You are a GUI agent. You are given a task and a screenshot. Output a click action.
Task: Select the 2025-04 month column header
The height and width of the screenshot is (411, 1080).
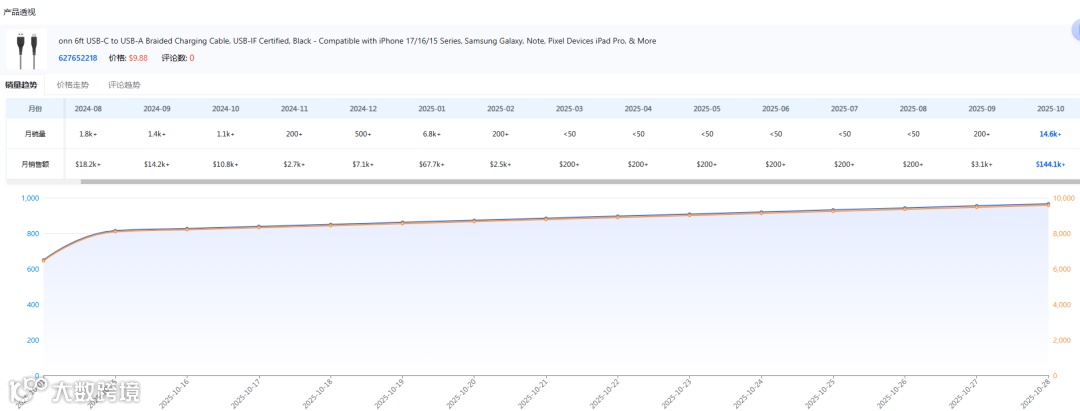click(638, 109)
